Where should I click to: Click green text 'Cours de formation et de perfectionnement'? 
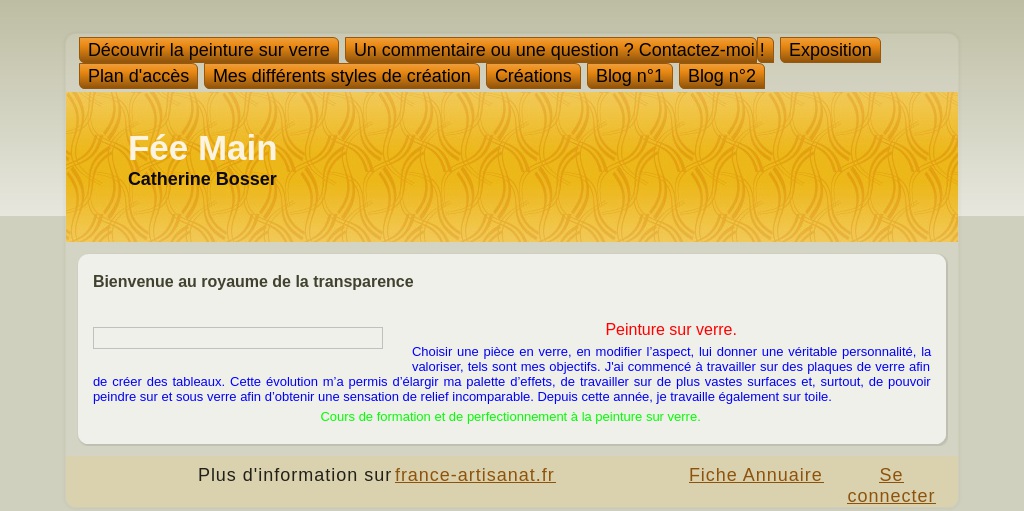[x=511, y=417]
